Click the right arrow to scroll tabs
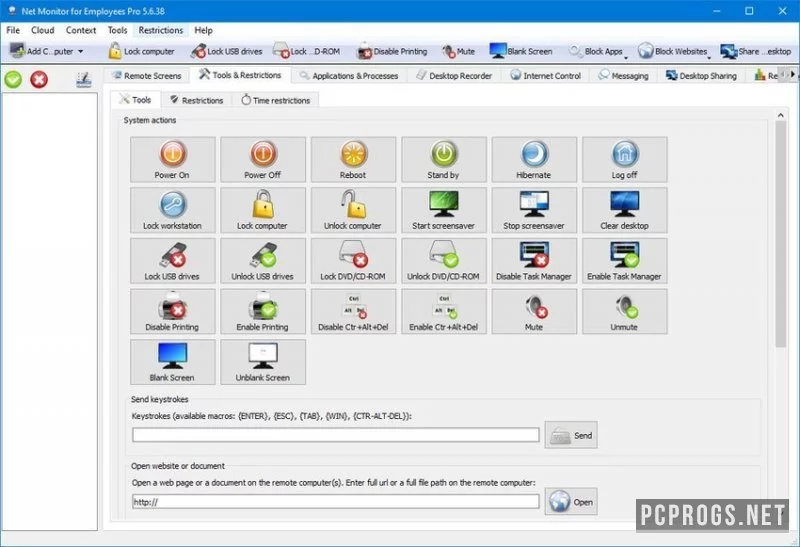This screenshot has width=800, height=547. [x=792, y=74]
